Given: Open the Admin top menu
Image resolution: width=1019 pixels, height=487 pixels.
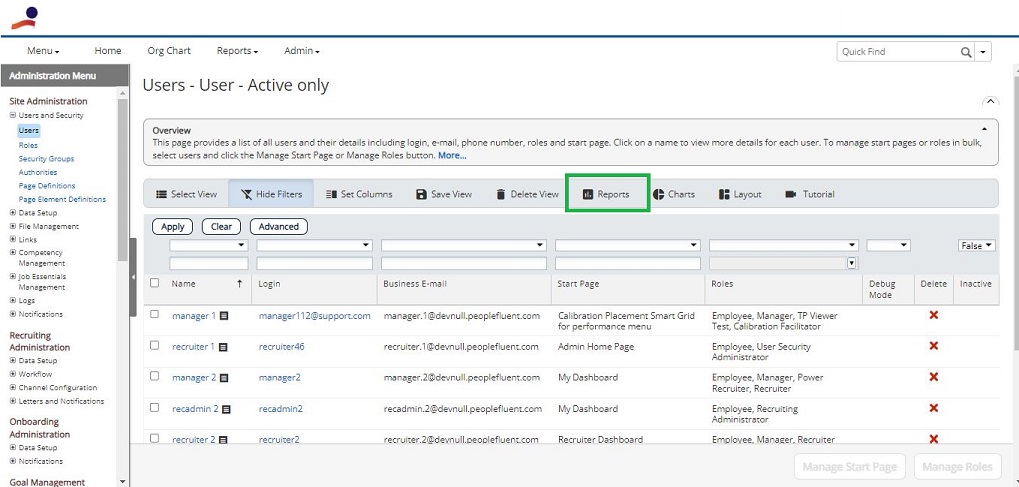Looking at the screenshot, I should point(302,51).
